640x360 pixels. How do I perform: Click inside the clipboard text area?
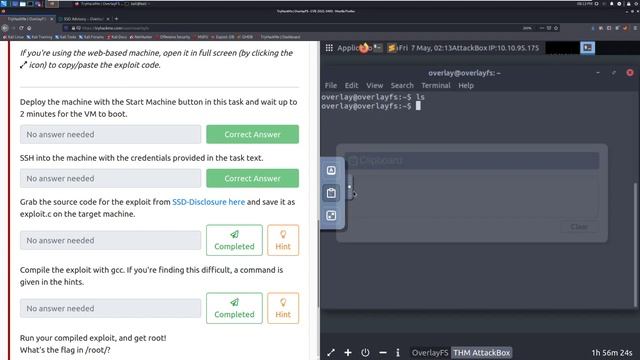(x=472, y=197)
